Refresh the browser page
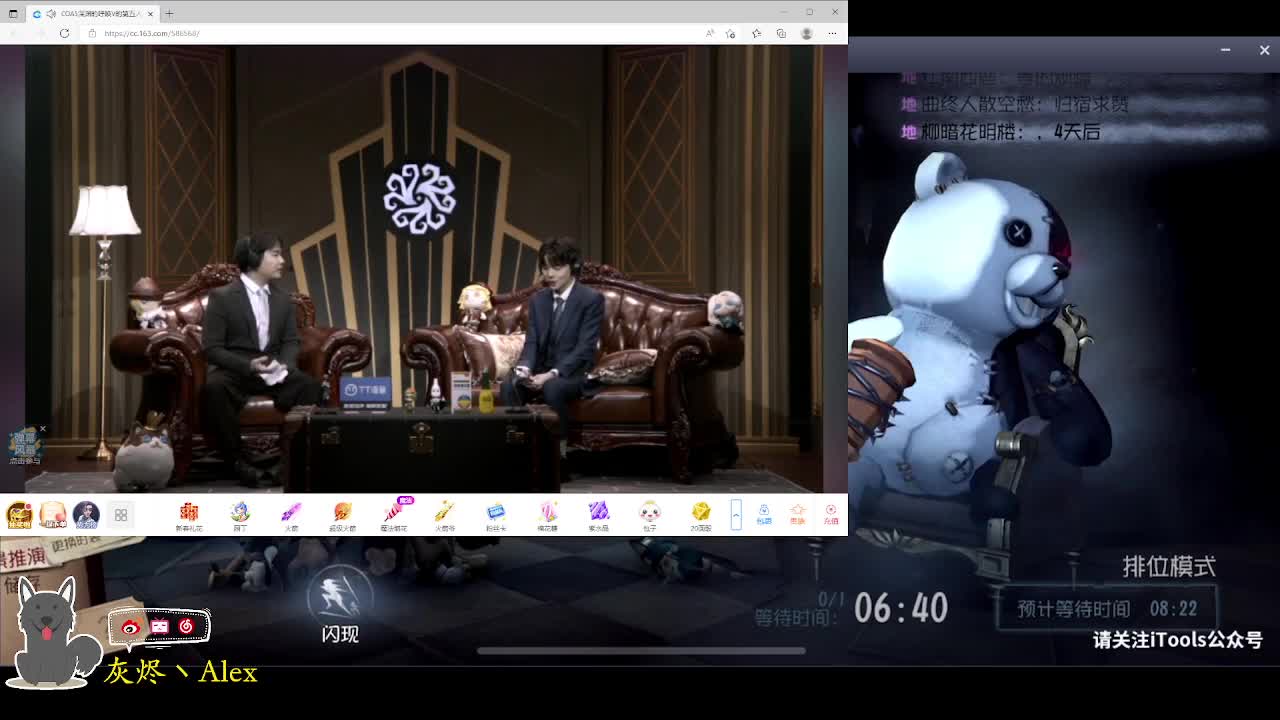1280x720 pixels. tap(64, 33)
